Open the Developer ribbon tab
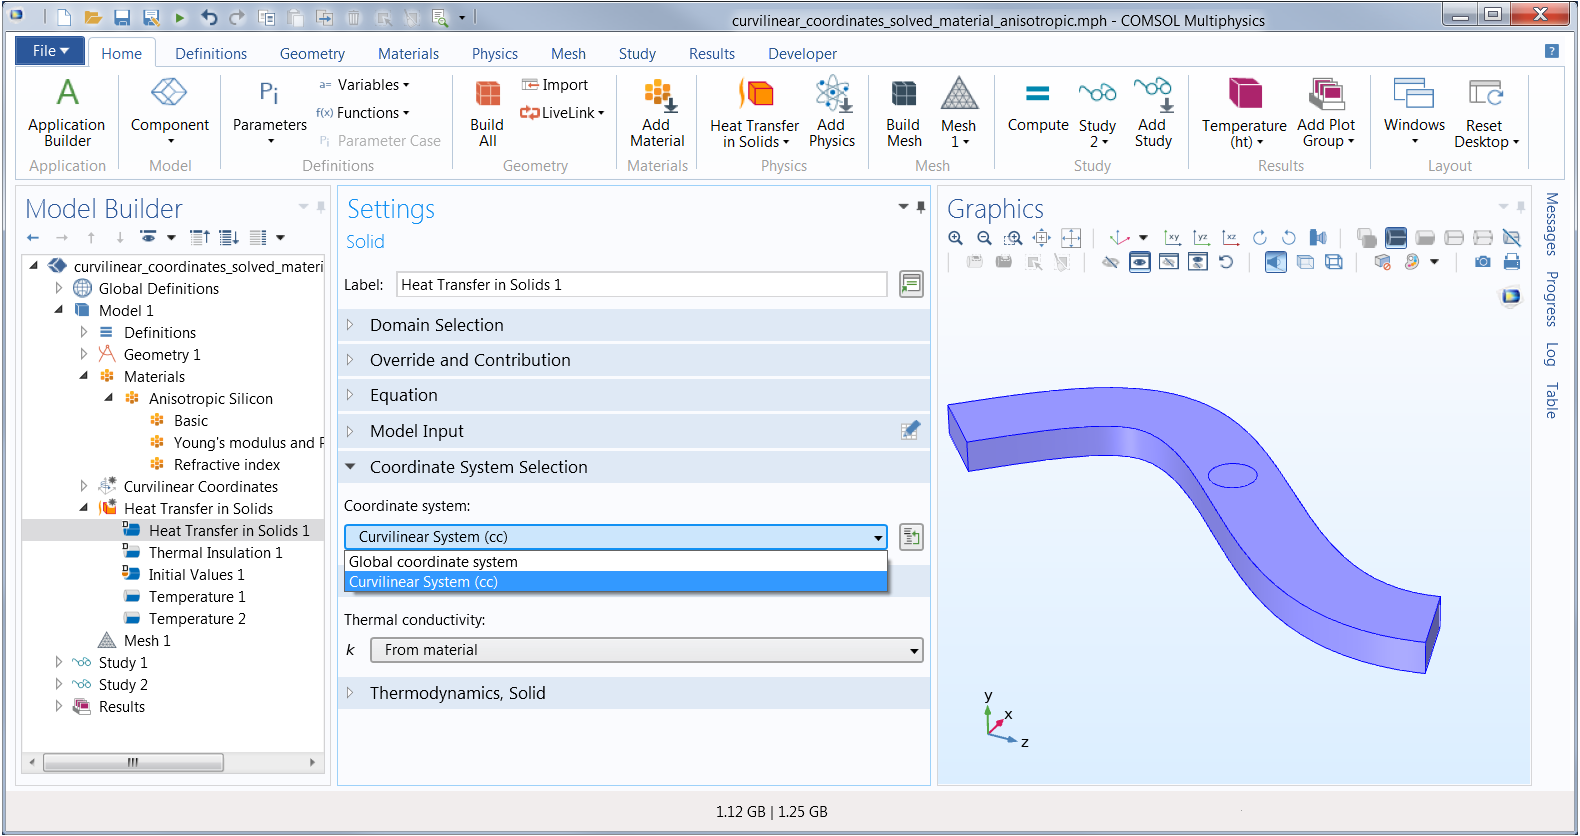 802,54
